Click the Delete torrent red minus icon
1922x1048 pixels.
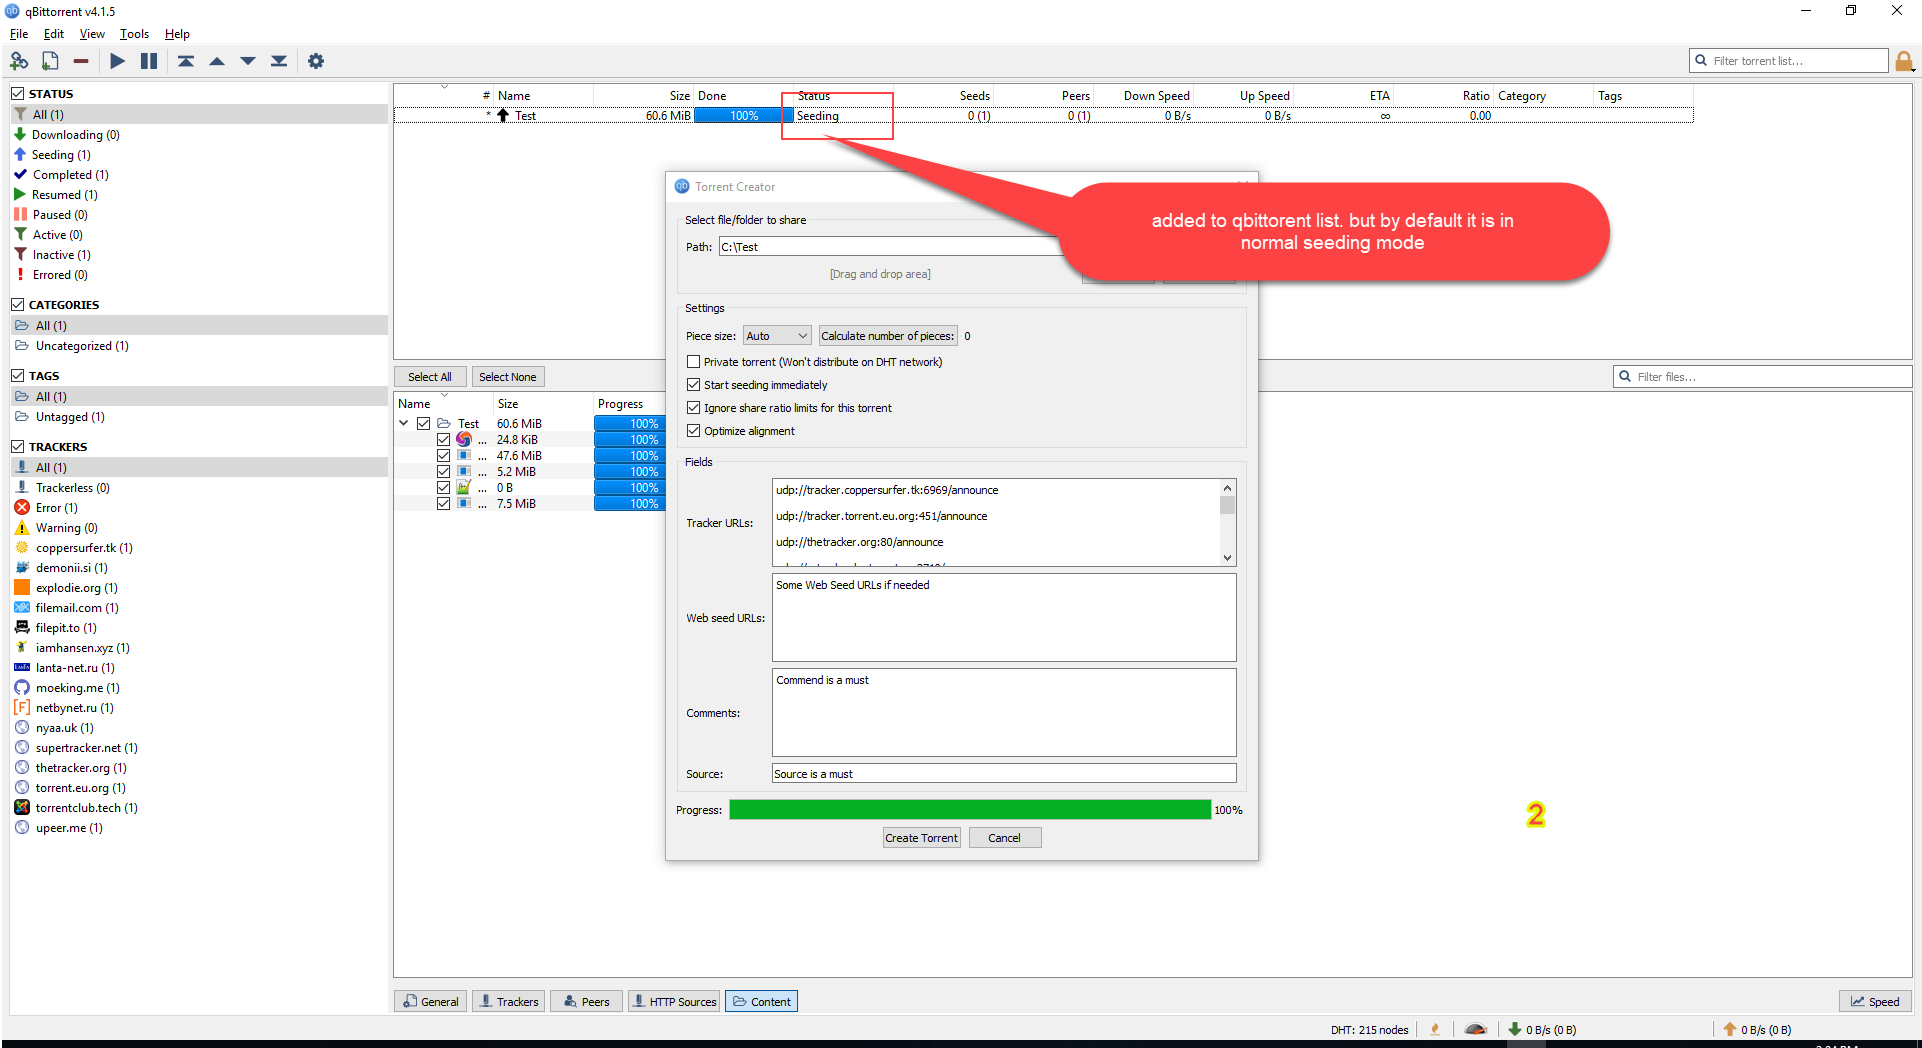(81, 61)
